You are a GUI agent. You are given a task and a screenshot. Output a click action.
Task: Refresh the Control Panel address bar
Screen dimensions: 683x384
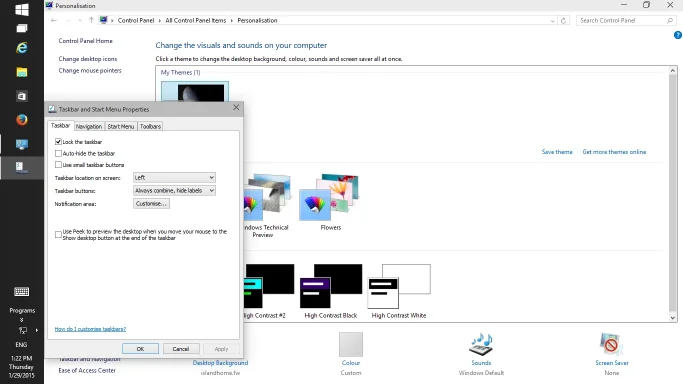[x=563, y=20]
